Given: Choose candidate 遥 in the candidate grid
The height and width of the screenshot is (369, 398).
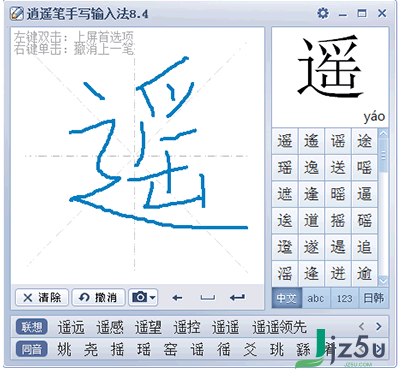Looking at the screenshot, I should (x=285, y=141).
